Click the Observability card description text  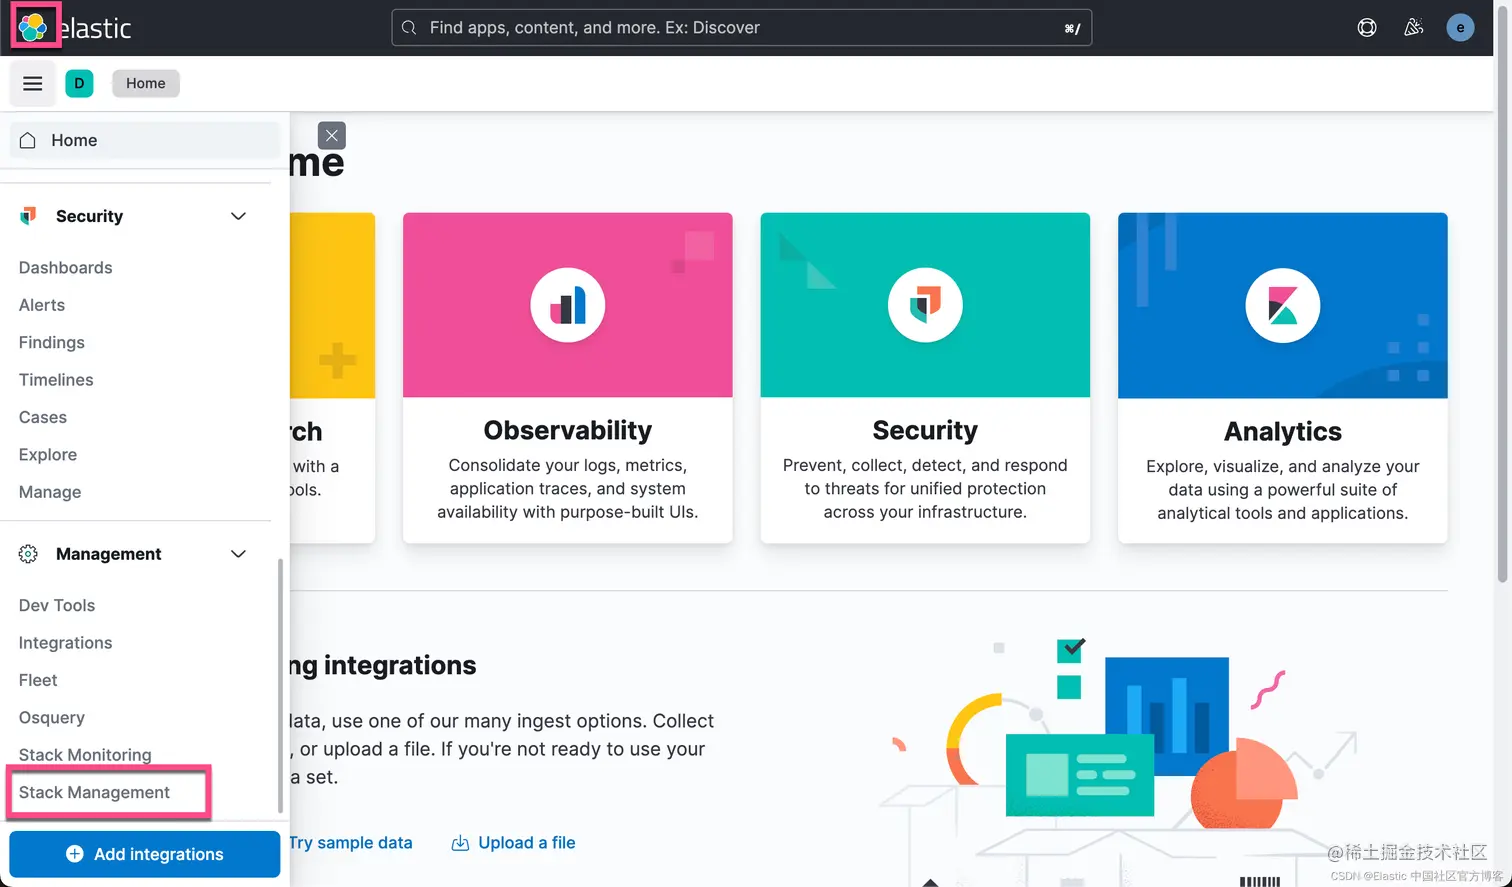pyautogui.click(x=567, y=489)
